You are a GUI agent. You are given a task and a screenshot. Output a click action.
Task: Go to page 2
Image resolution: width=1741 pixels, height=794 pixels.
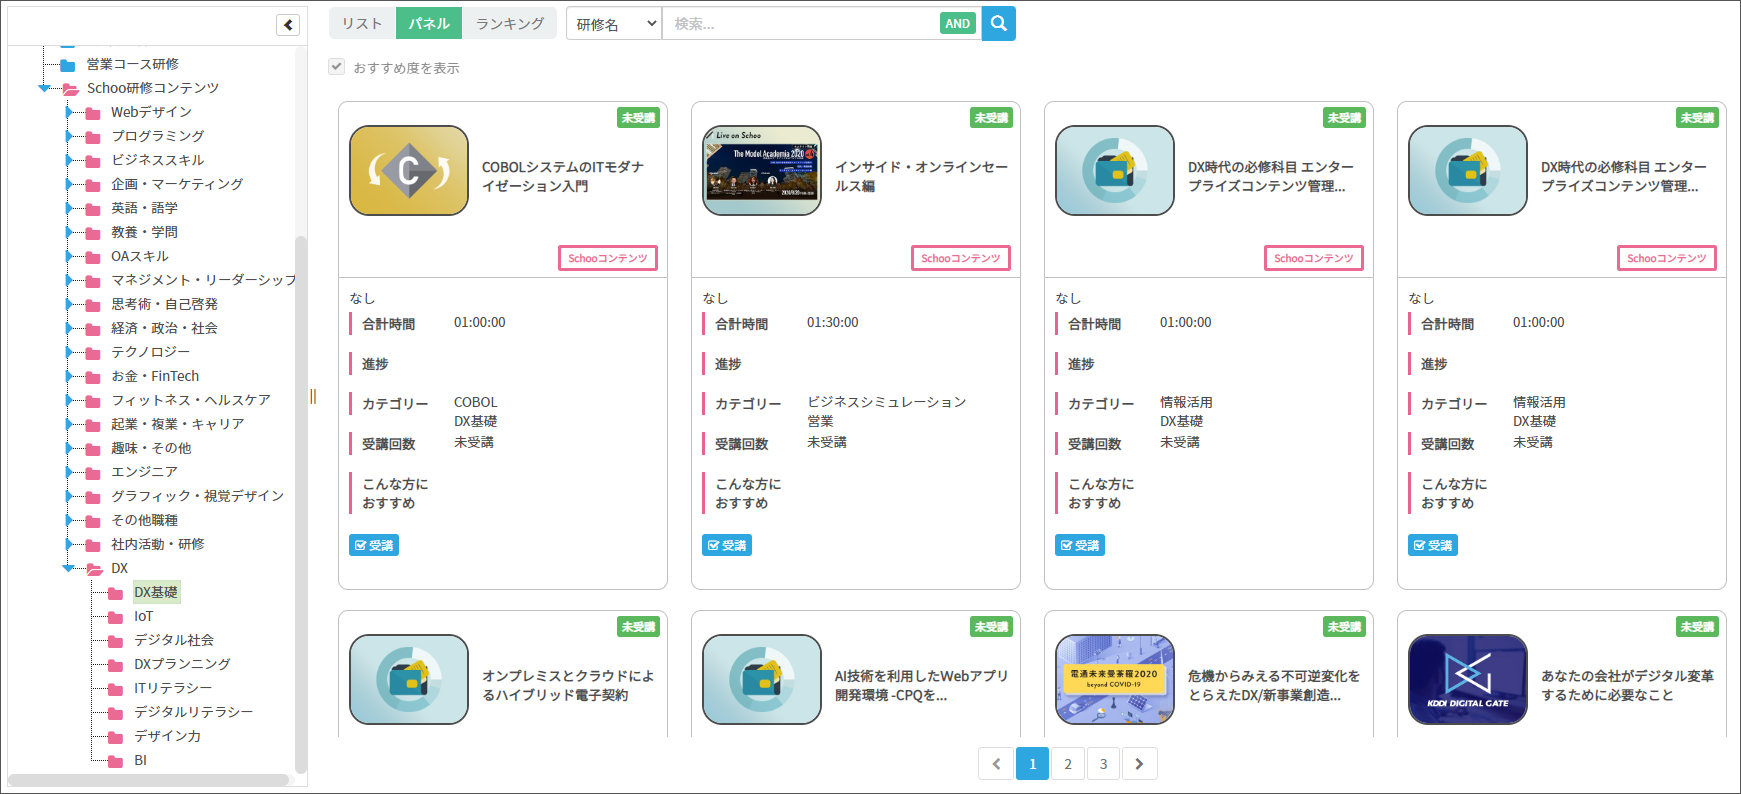click(1068, 764)
